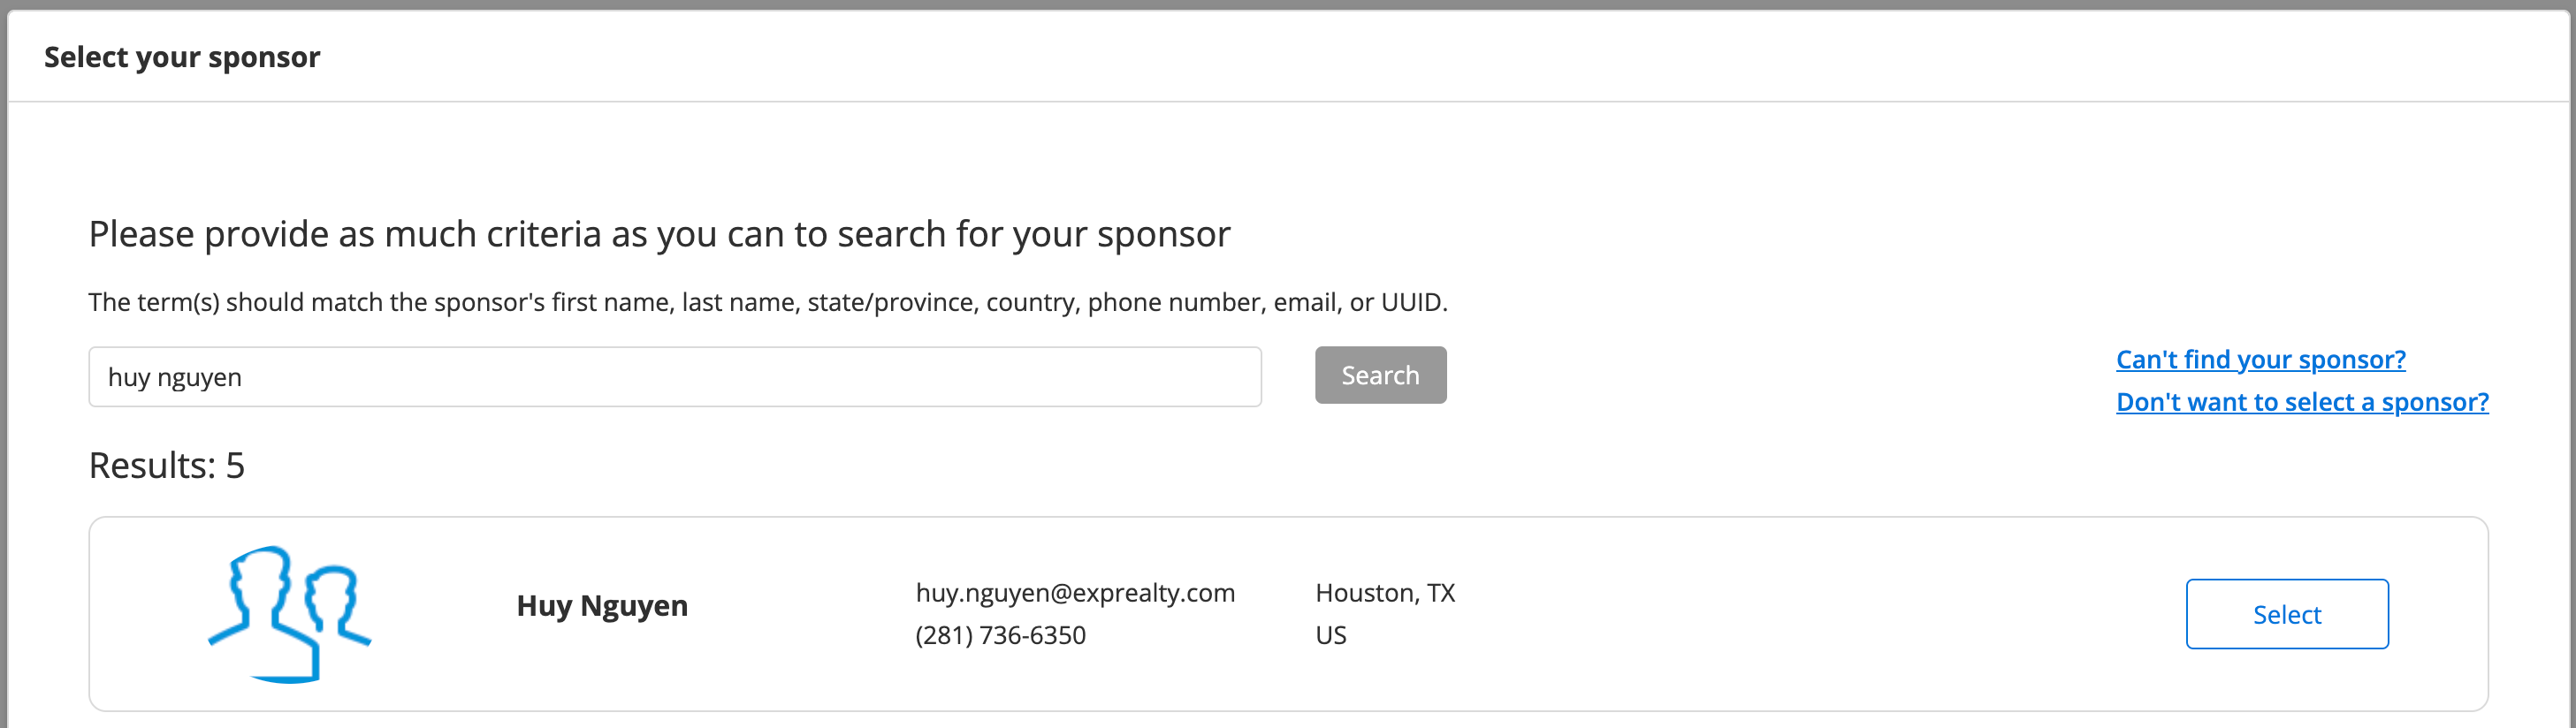Open the "Can't find your sponsor?" link
This screenshot has height=728, width=2576.
(2260, 359)
